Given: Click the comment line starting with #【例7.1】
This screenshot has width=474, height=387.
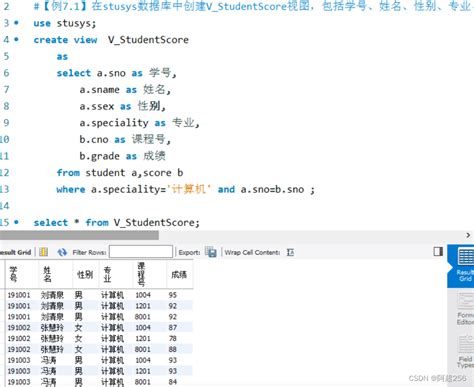Looking at the screenshot, I should click(x=253, y=6).
